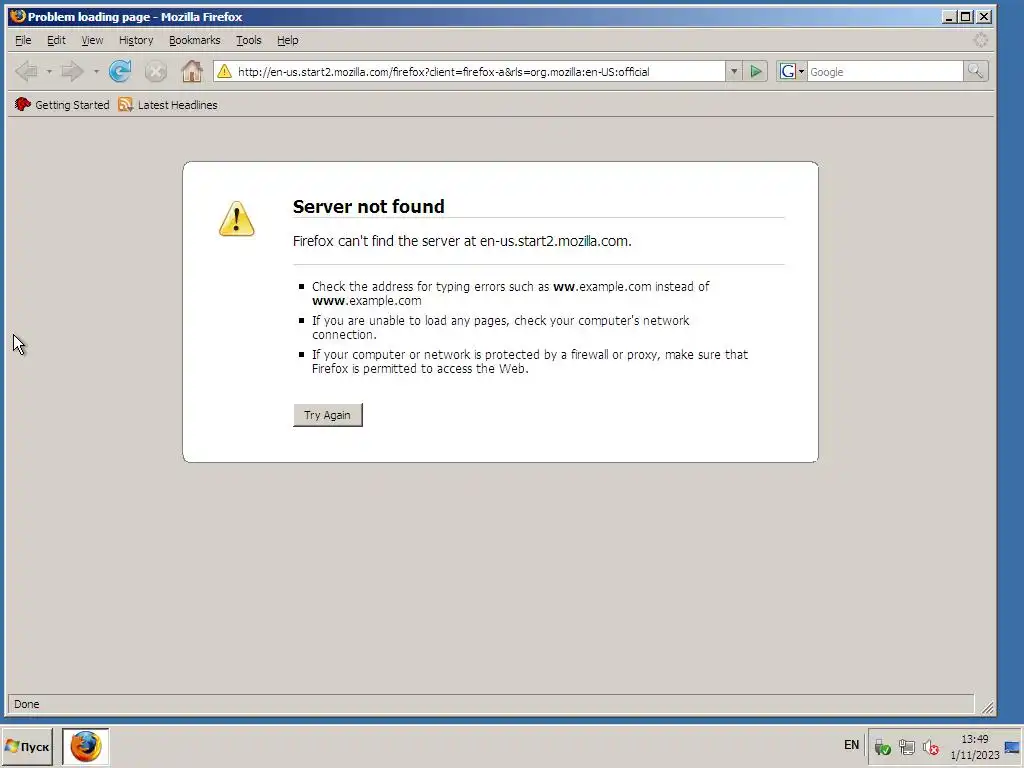Open the File menu
1024x768 pixels.
(x=23, y=40)
